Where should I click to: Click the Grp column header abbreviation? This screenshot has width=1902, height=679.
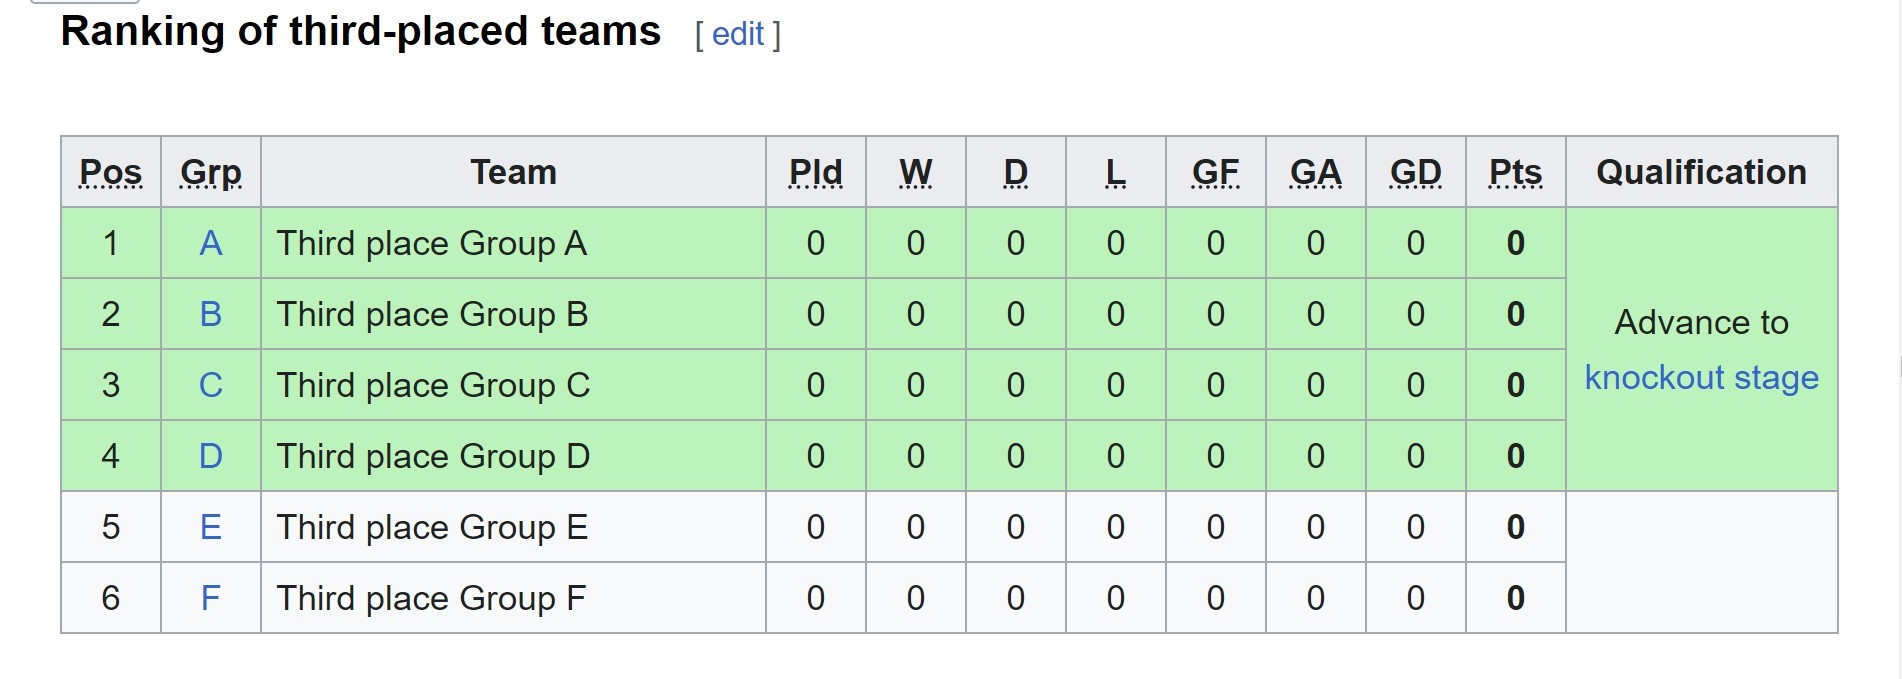click(x=210, y=172)
